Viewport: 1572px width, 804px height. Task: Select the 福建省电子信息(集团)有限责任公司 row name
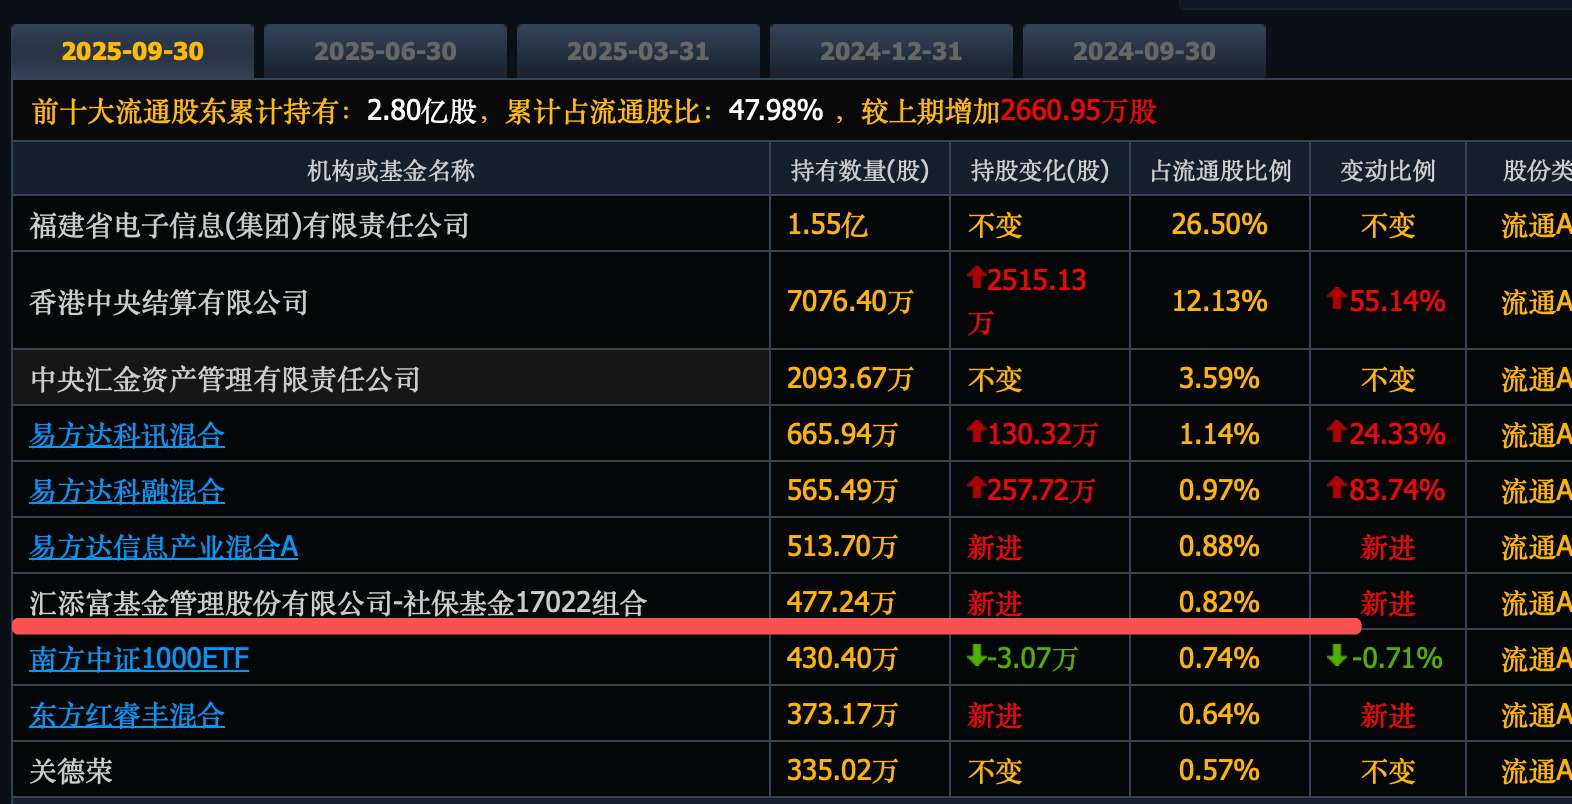[250, 225]
